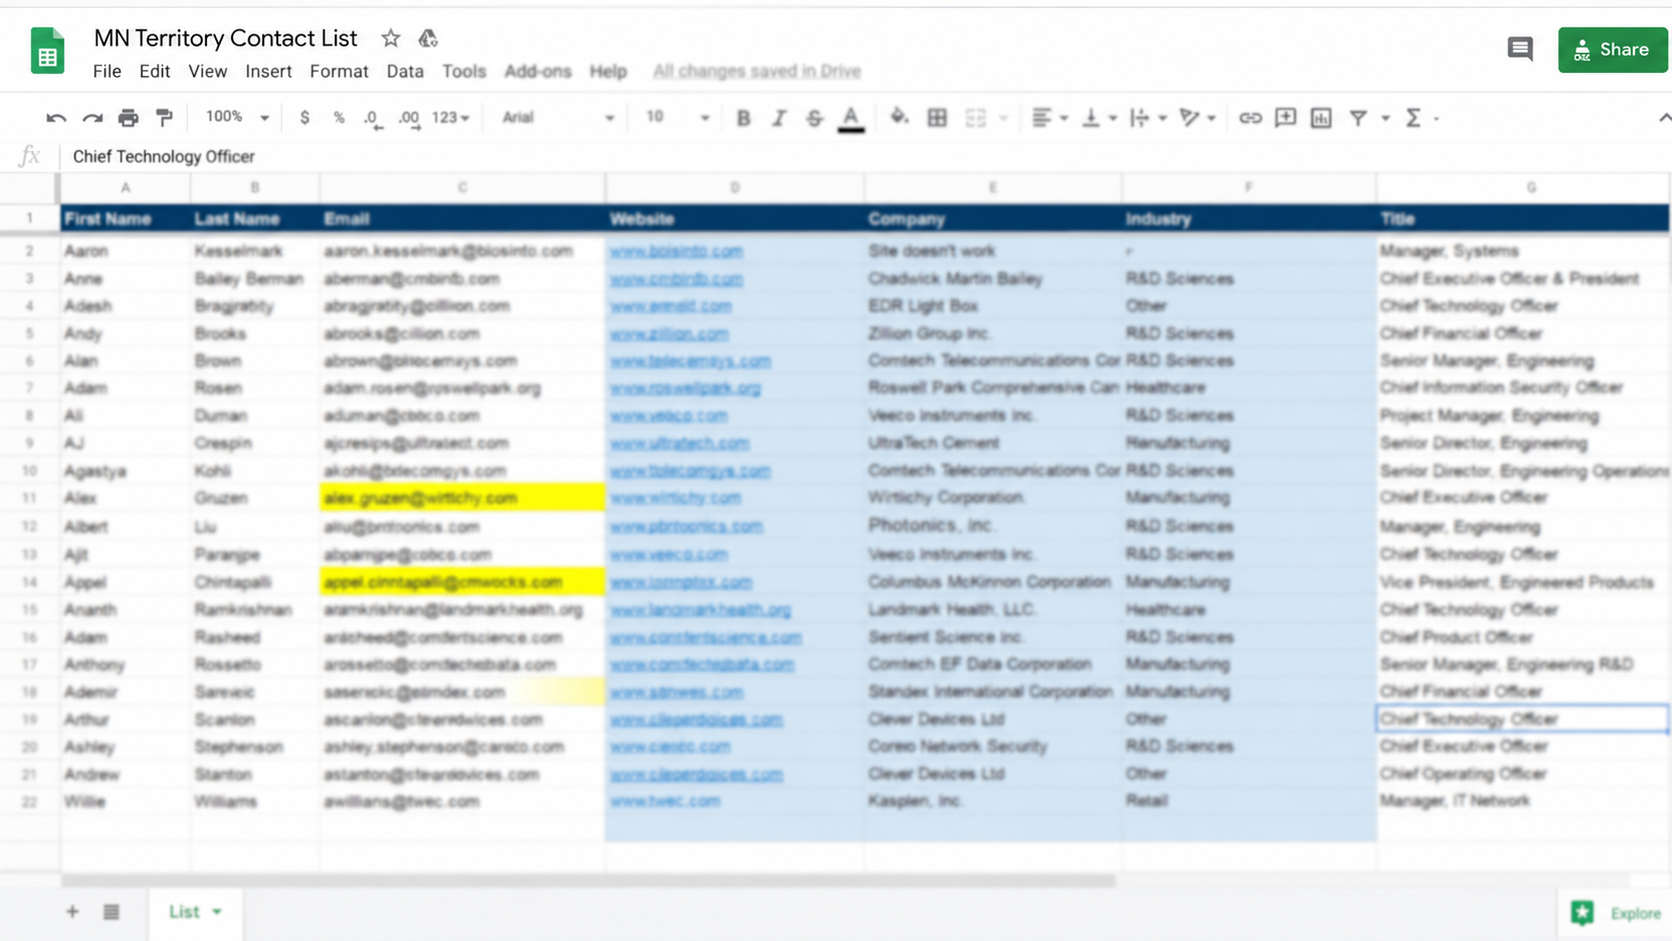Viewport: 1672px width, 941px height.
Task: Open the merge cells dropdown arrow
Action: (x=1003, y=118)
